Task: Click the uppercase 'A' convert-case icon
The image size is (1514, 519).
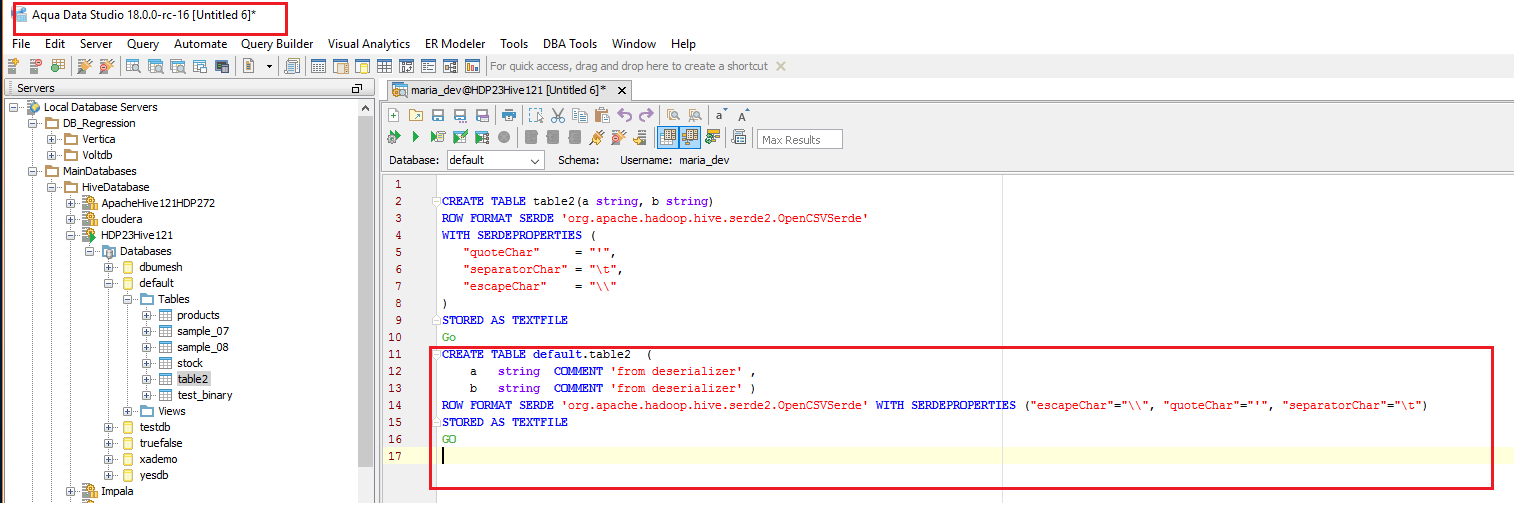Action: tap(742, 115)
